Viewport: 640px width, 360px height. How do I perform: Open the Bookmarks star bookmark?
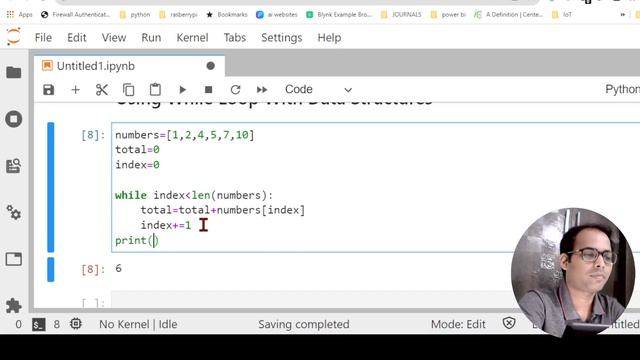coord(227,14)
